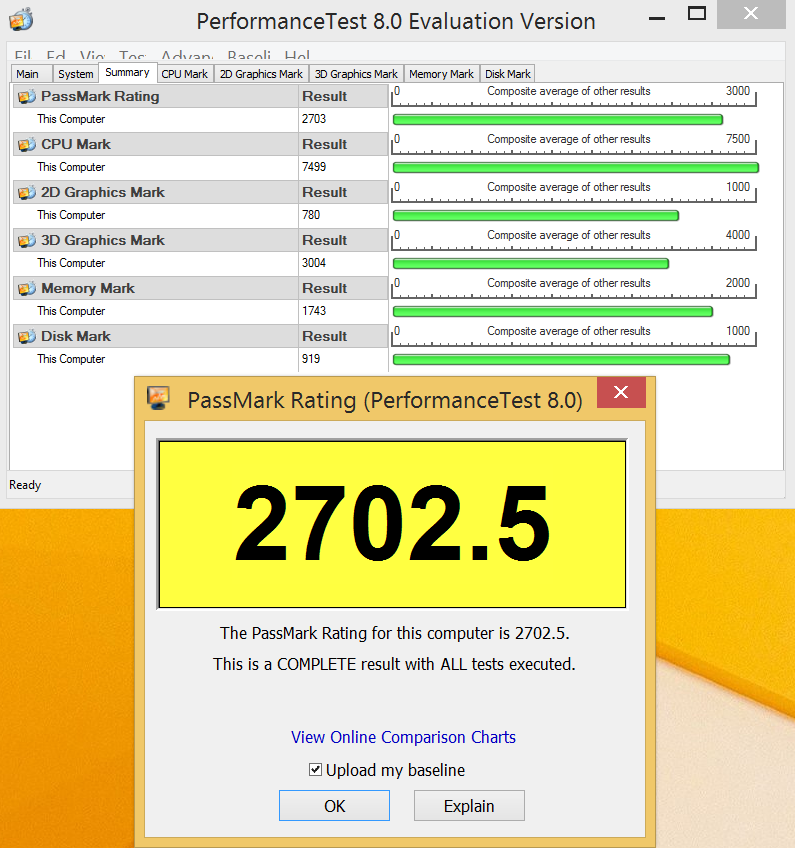Open the 2D Graphics Mark tab
The width and height of the screenshot is (795, 848).
tap(261, 74)
